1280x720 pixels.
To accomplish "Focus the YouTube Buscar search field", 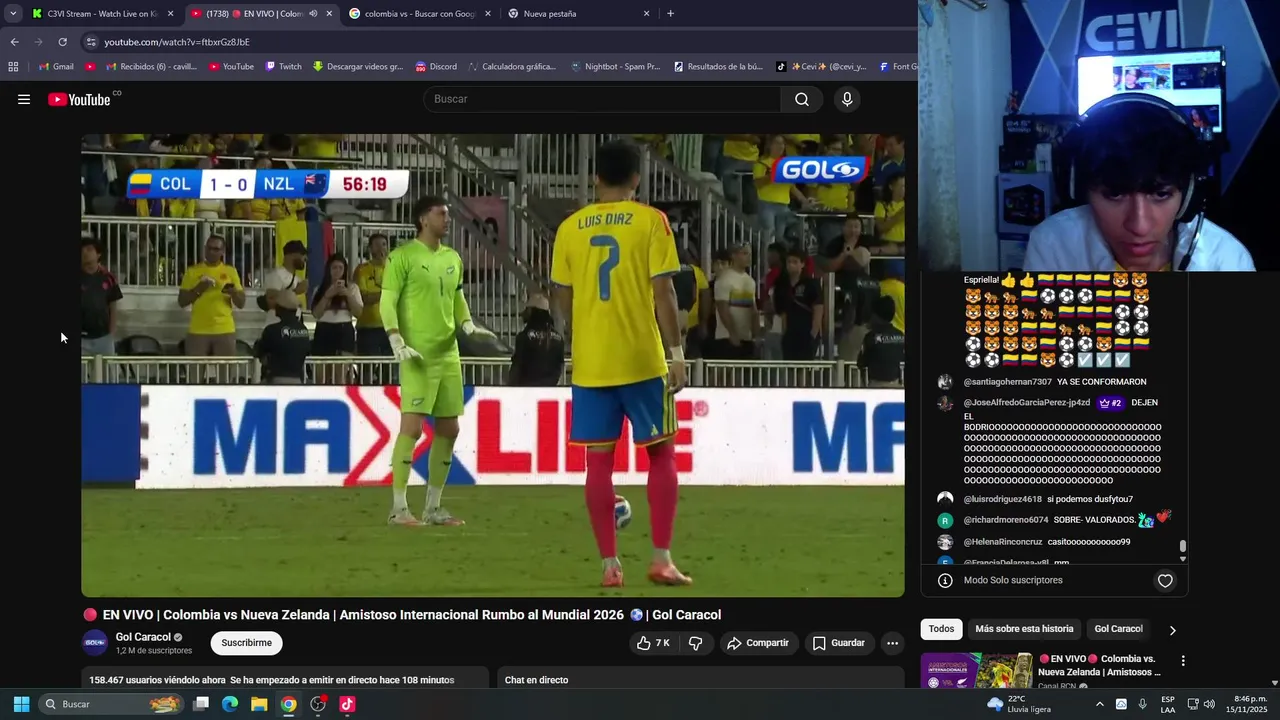I will (x=603, y=99).
